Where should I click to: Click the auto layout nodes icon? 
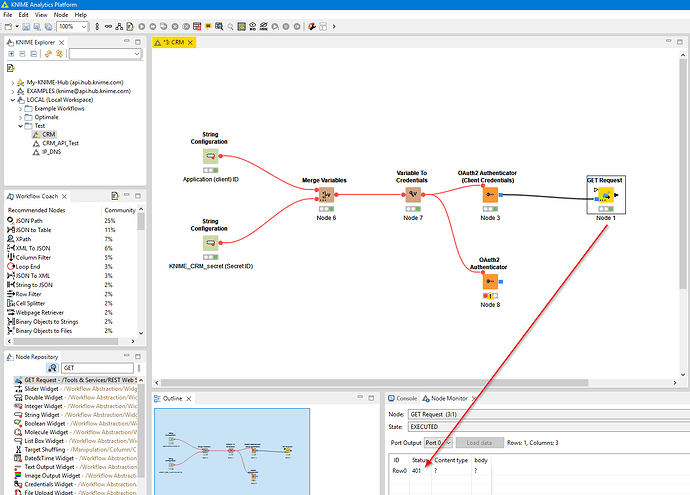119,26
